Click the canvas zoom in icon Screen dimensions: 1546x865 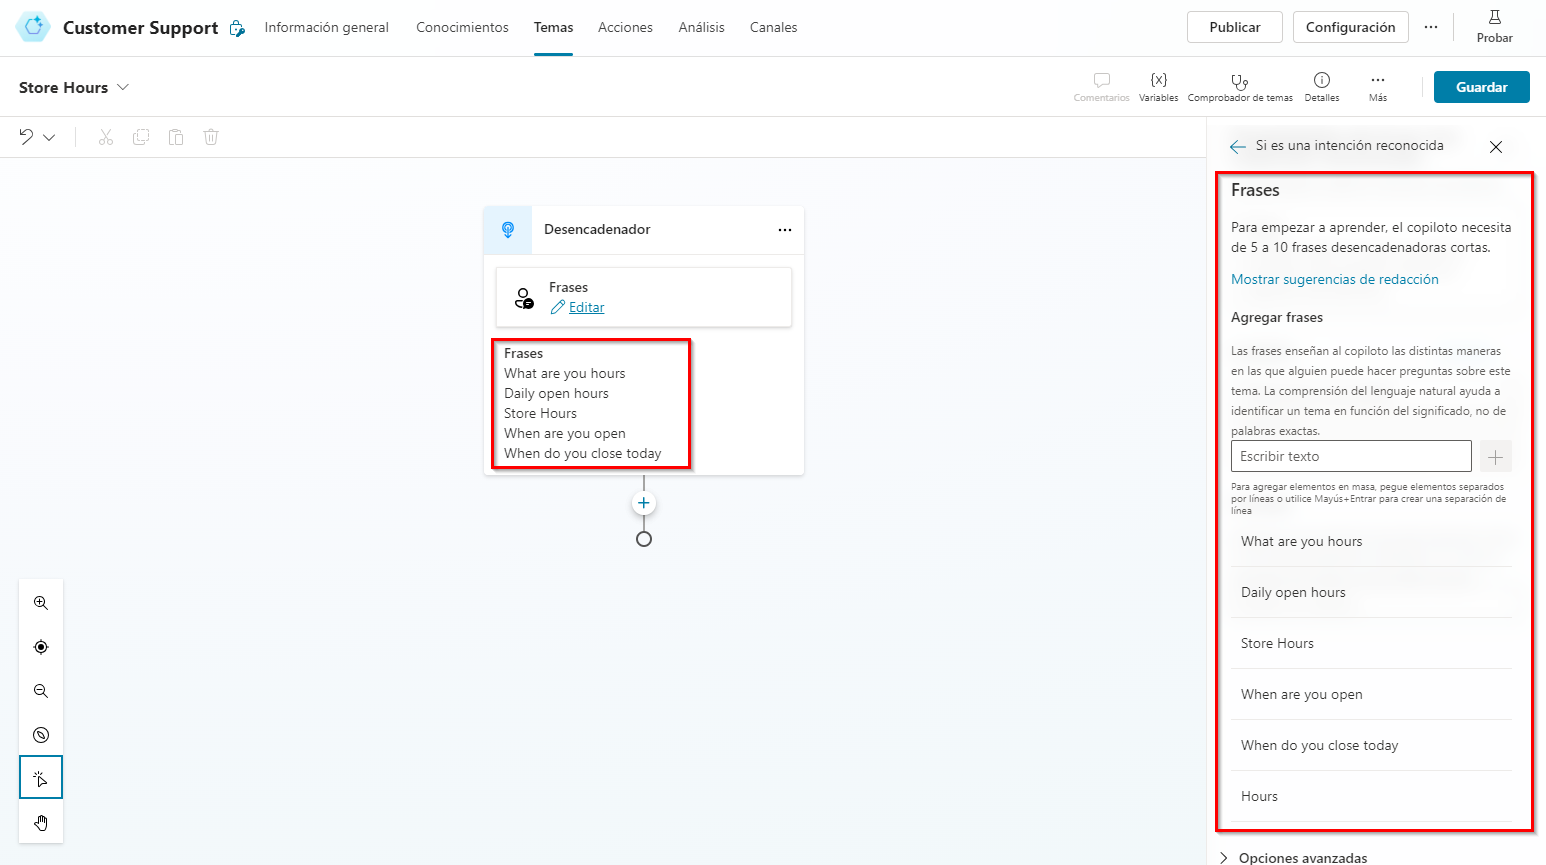click(41, 603)
